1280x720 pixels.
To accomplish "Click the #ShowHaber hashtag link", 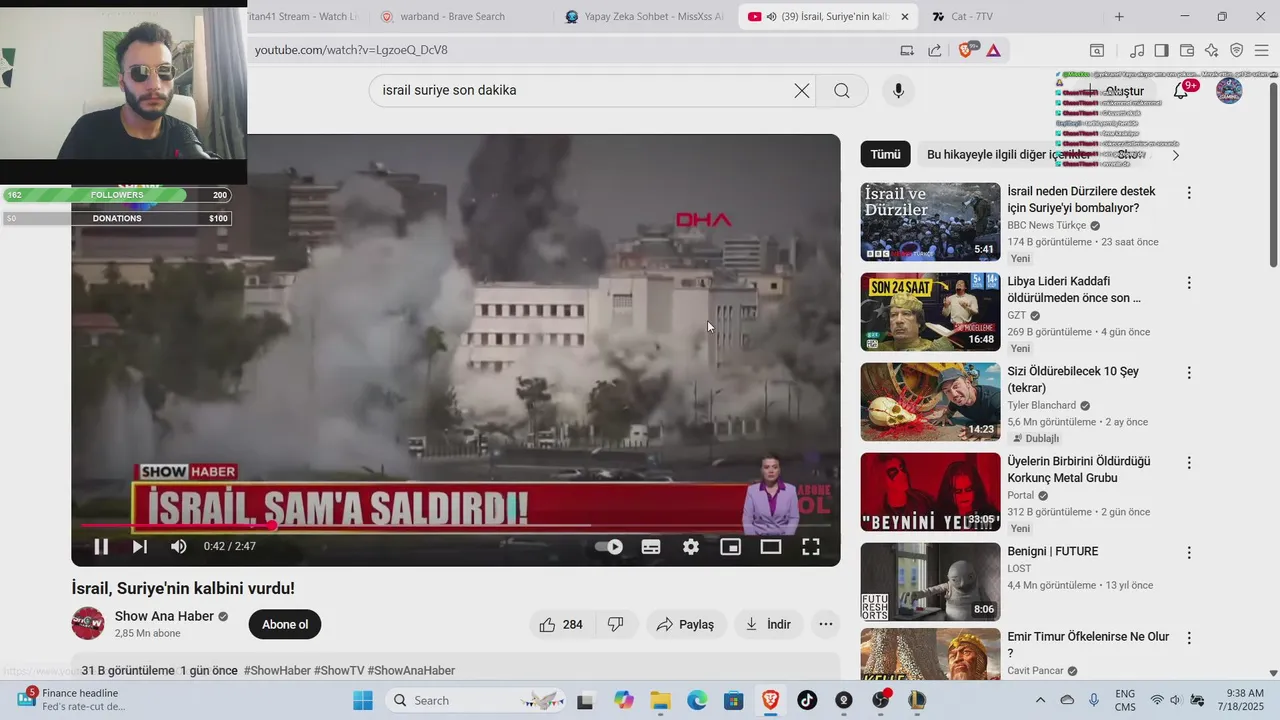I will (277, 670).
